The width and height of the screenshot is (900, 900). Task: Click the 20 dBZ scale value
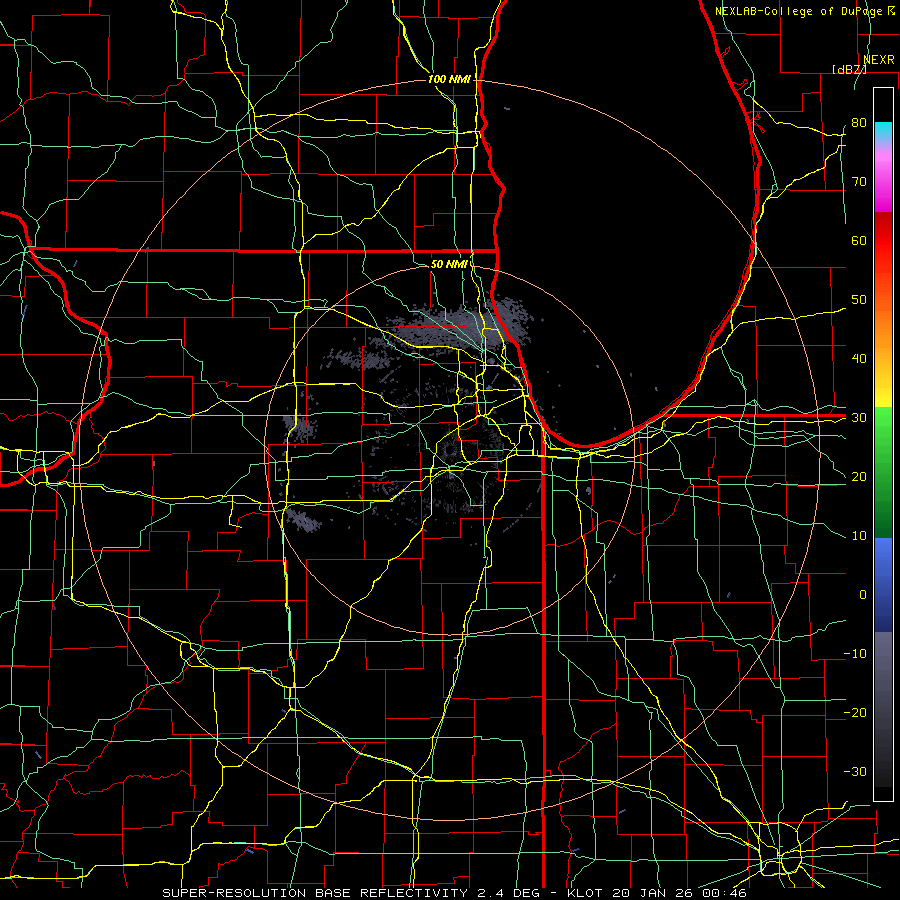click(x=859, y=476)
